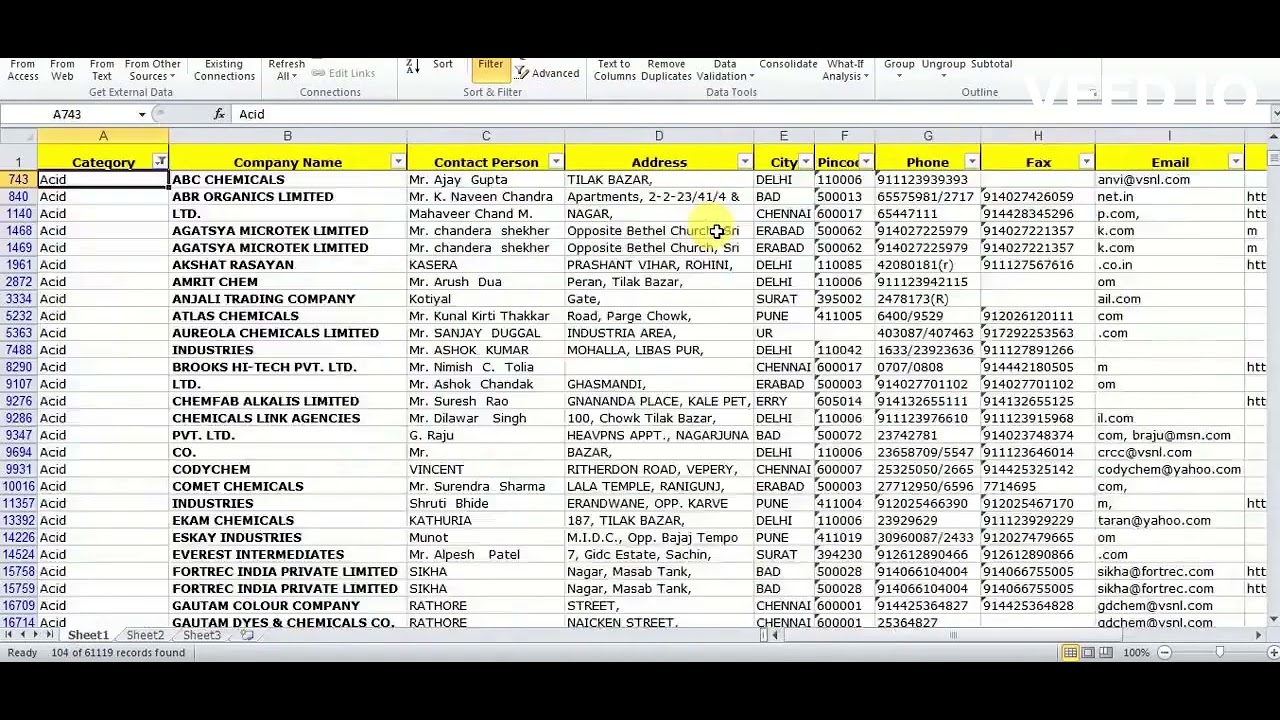Click the sort A to Z icon
This screenshot has height=720, width=1280.
[413, 67]
